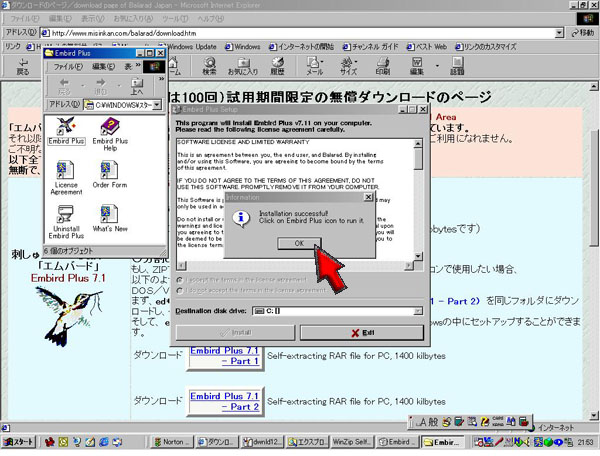Open IE Help (ヘルプ) menu
The image size is (600, 456).
(x=210, y=18)
